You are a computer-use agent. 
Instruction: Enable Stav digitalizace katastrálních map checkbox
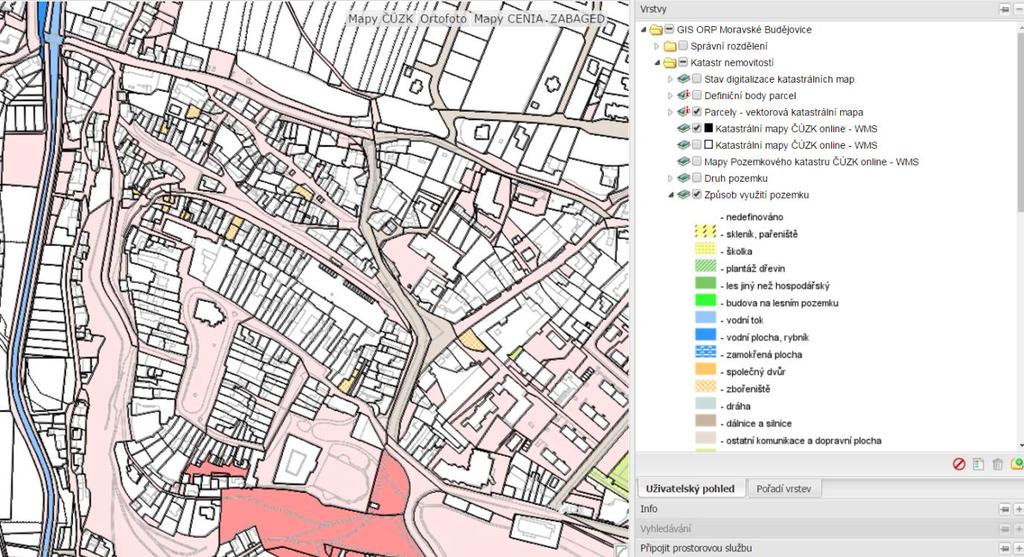point(697,79)
